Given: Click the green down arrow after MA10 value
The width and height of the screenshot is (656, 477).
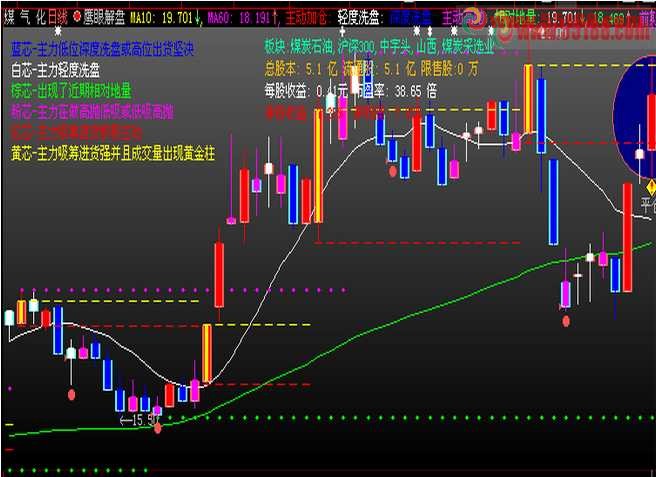Looking at the screenshot, I should pyautogui.click(x=198, y=18).
